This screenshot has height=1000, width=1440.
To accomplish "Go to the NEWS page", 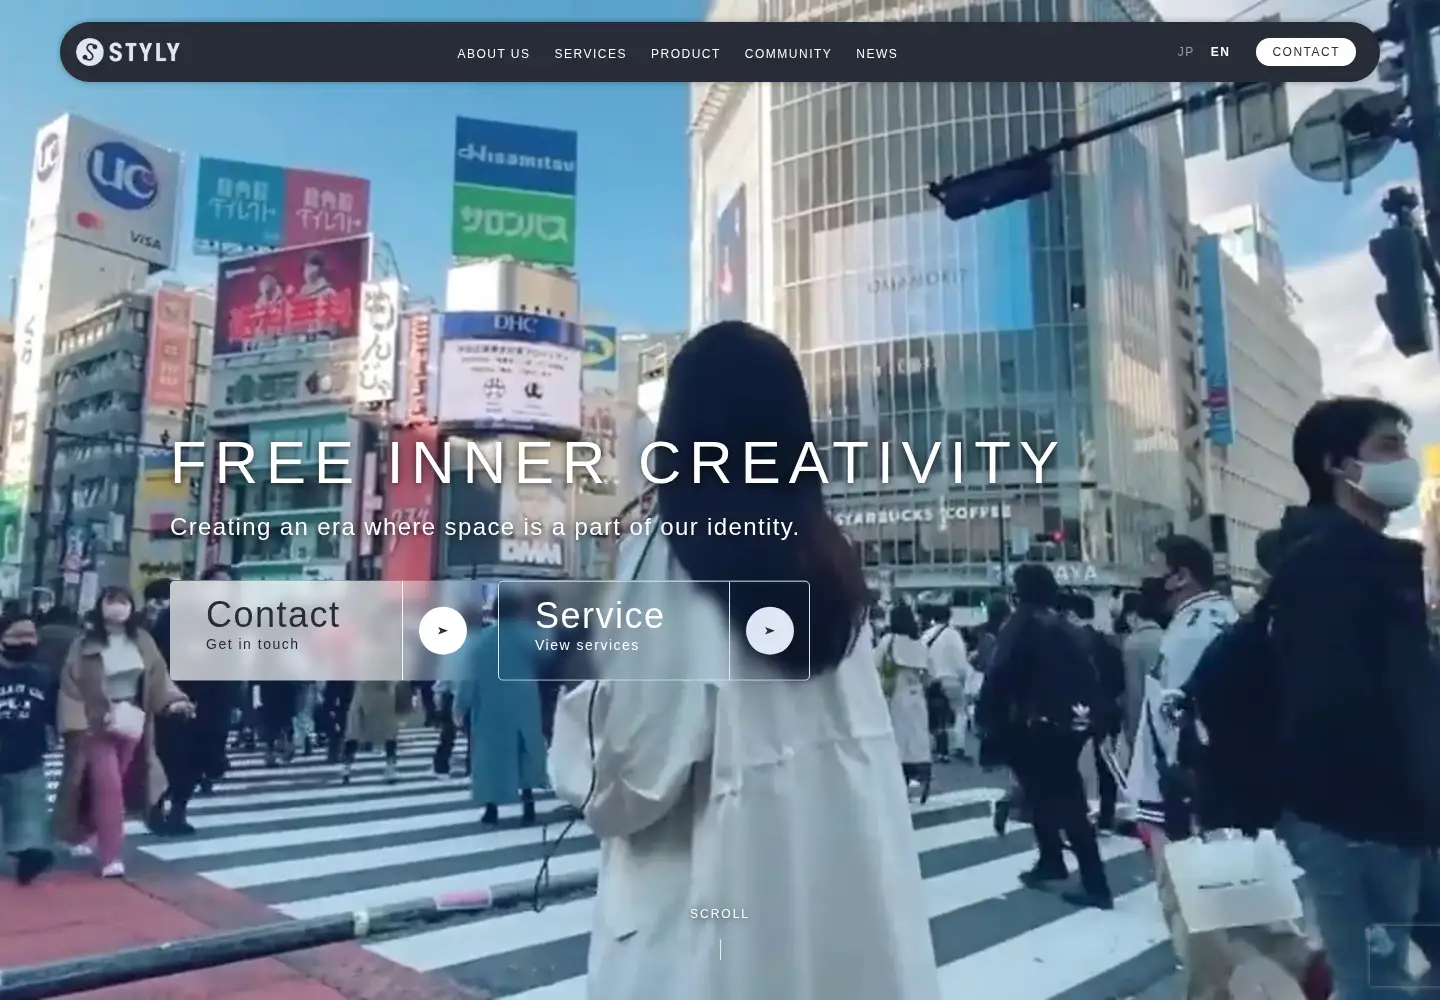I will (877, 54).
